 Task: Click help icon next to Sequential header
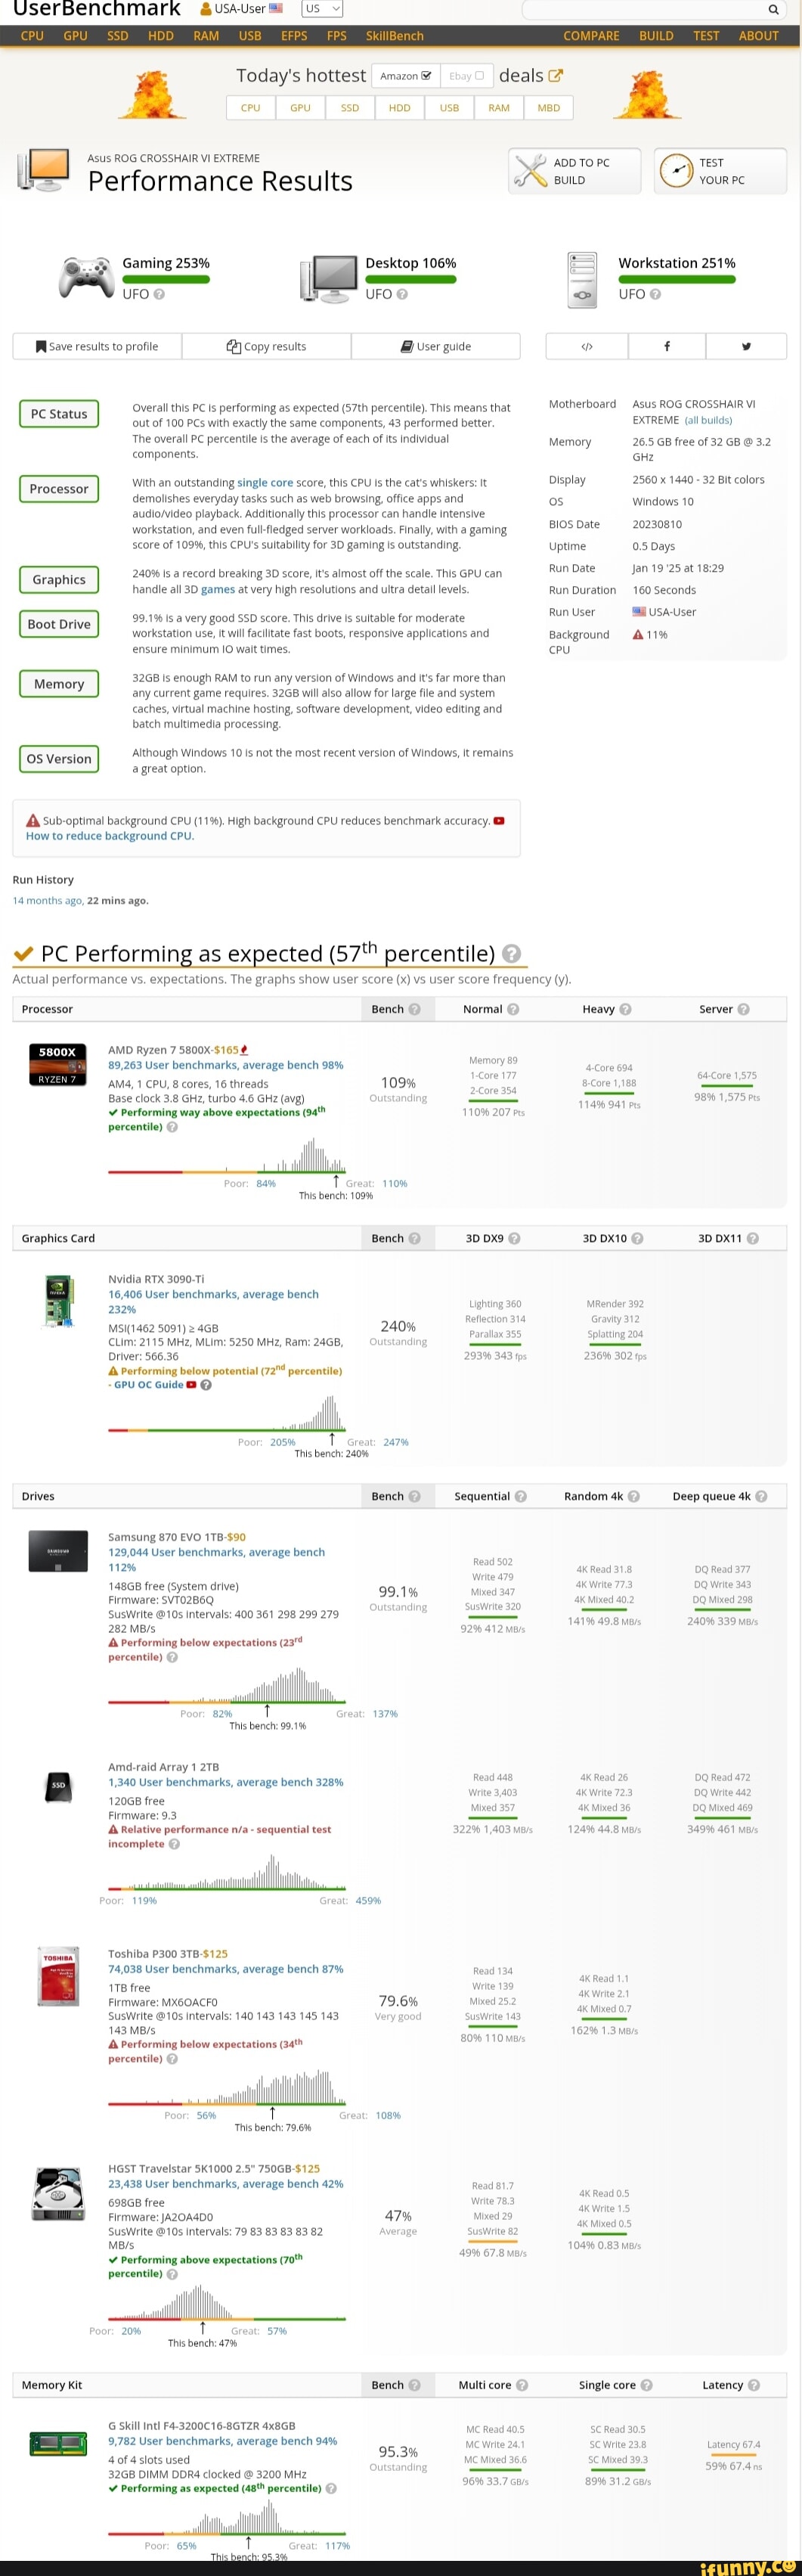click(x=520, y=1496)
